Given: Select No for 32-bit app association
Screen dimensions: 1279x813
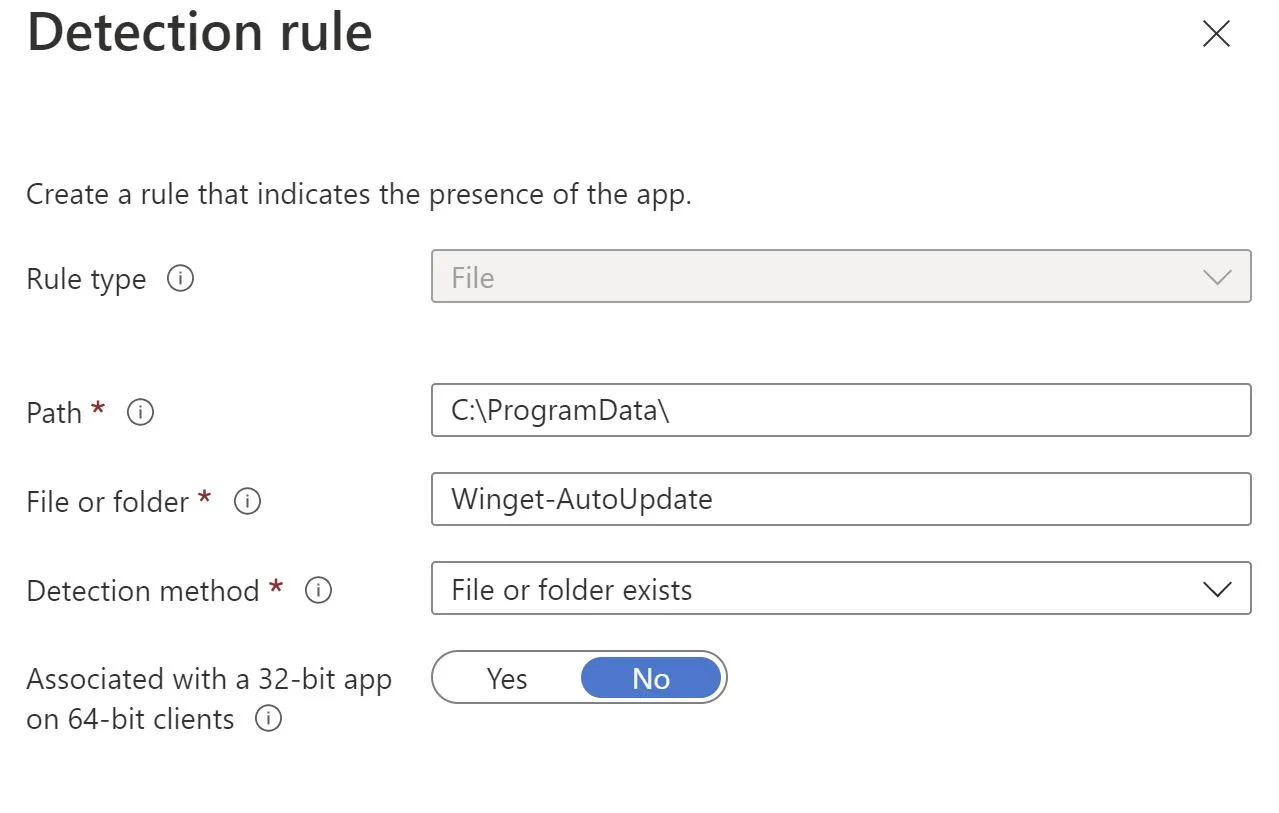Looking at the screenshot, I should (x=651, y=678).
